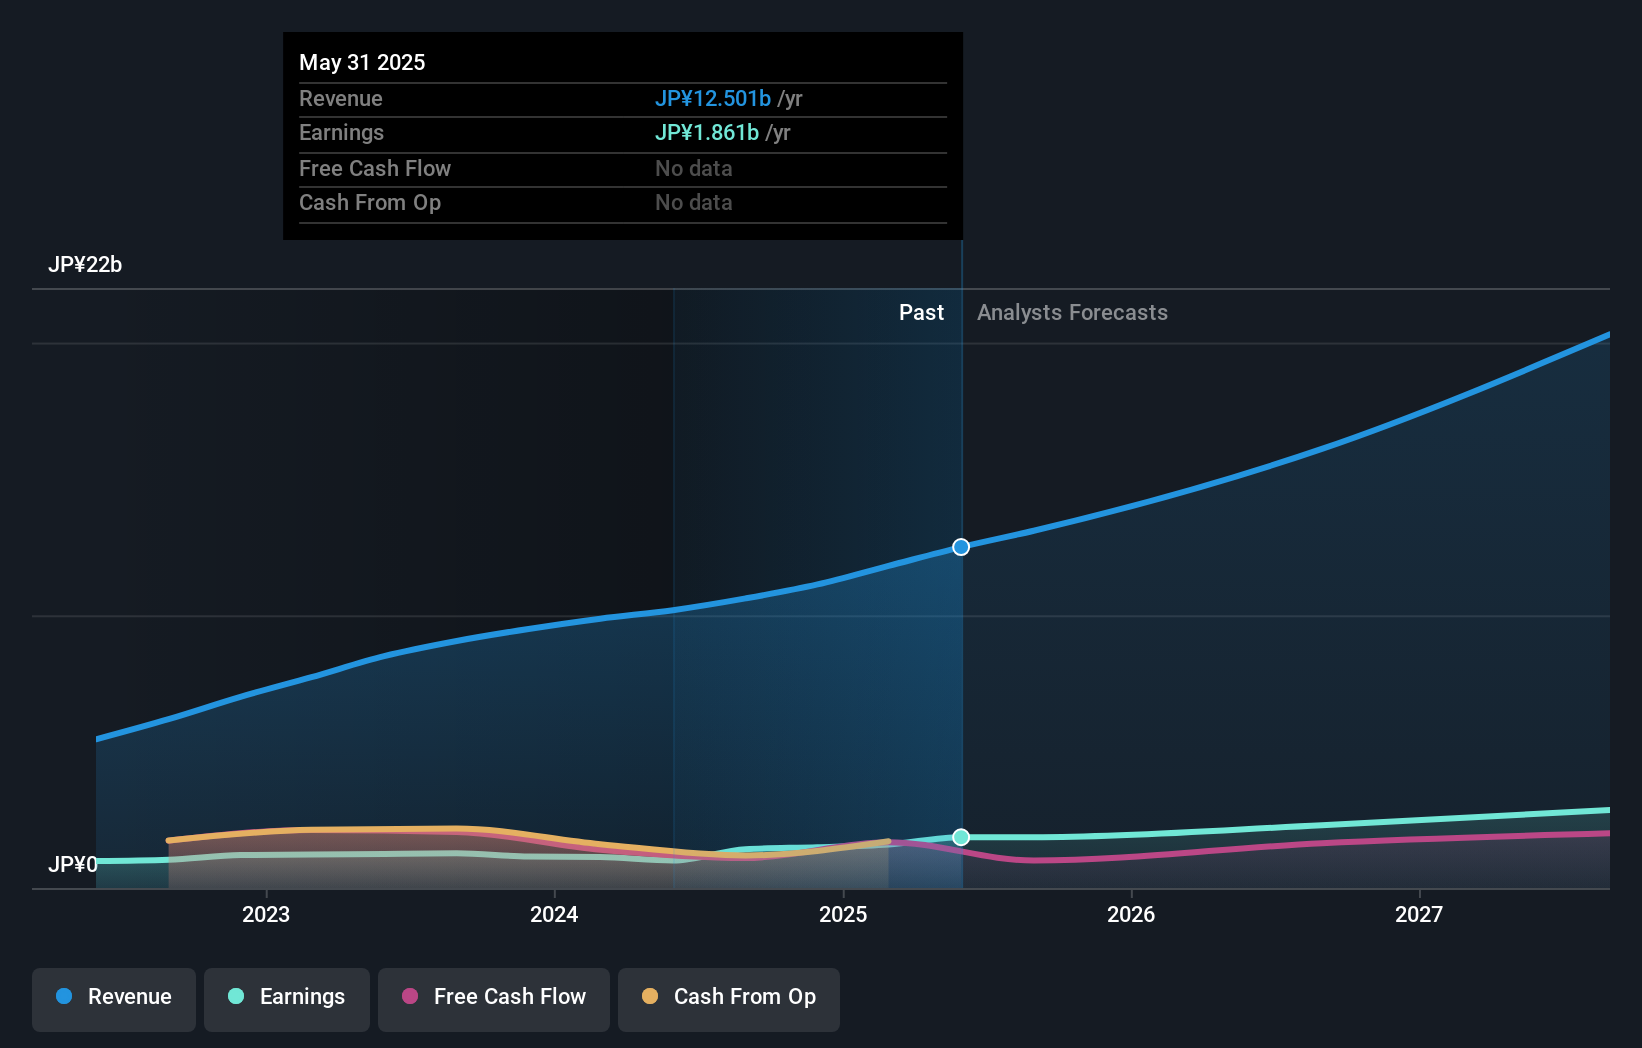
Task: Click the JP¥12.501b revenue value
Action: tap(713, 98)
